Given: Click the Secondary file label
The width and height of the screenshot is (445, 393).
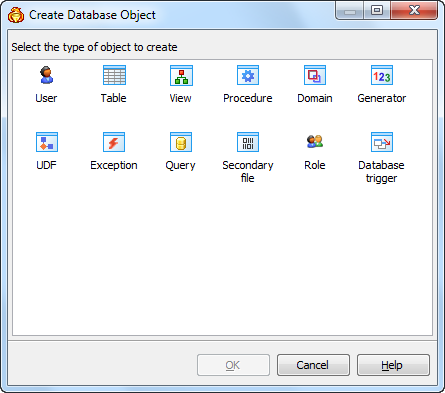Looking at the screenshot, I should pos(248,172).
